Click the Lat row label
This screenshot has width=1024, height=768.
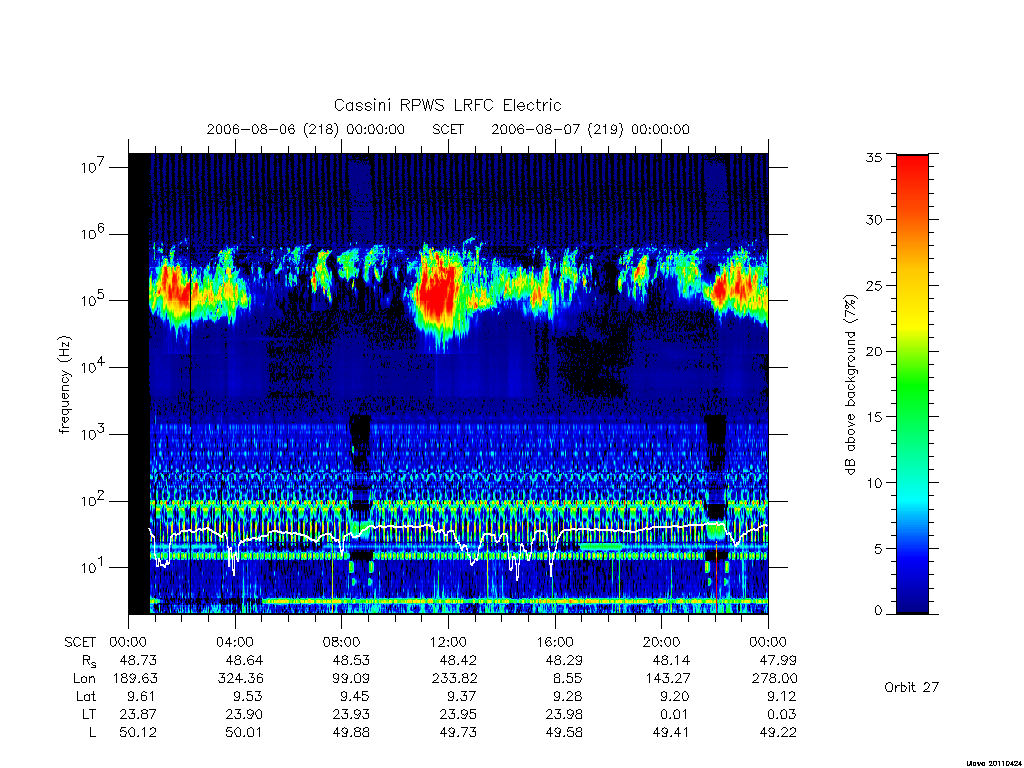pos(86,697)
